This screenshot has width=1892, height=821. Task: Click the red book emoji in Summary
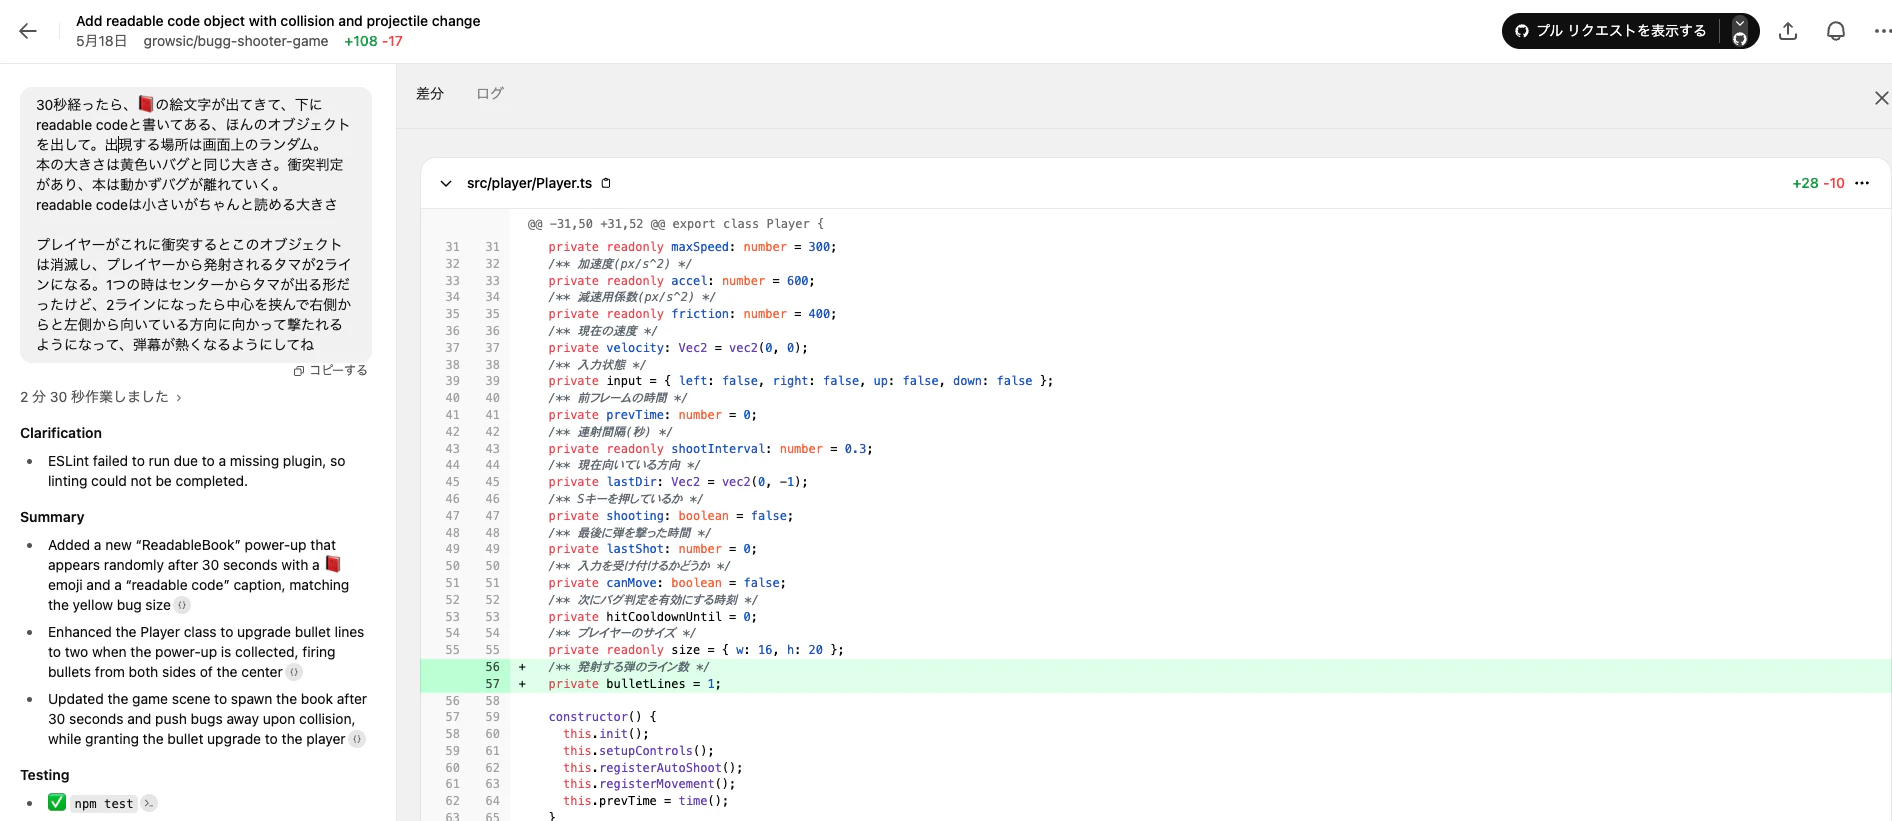coord(333,564)
